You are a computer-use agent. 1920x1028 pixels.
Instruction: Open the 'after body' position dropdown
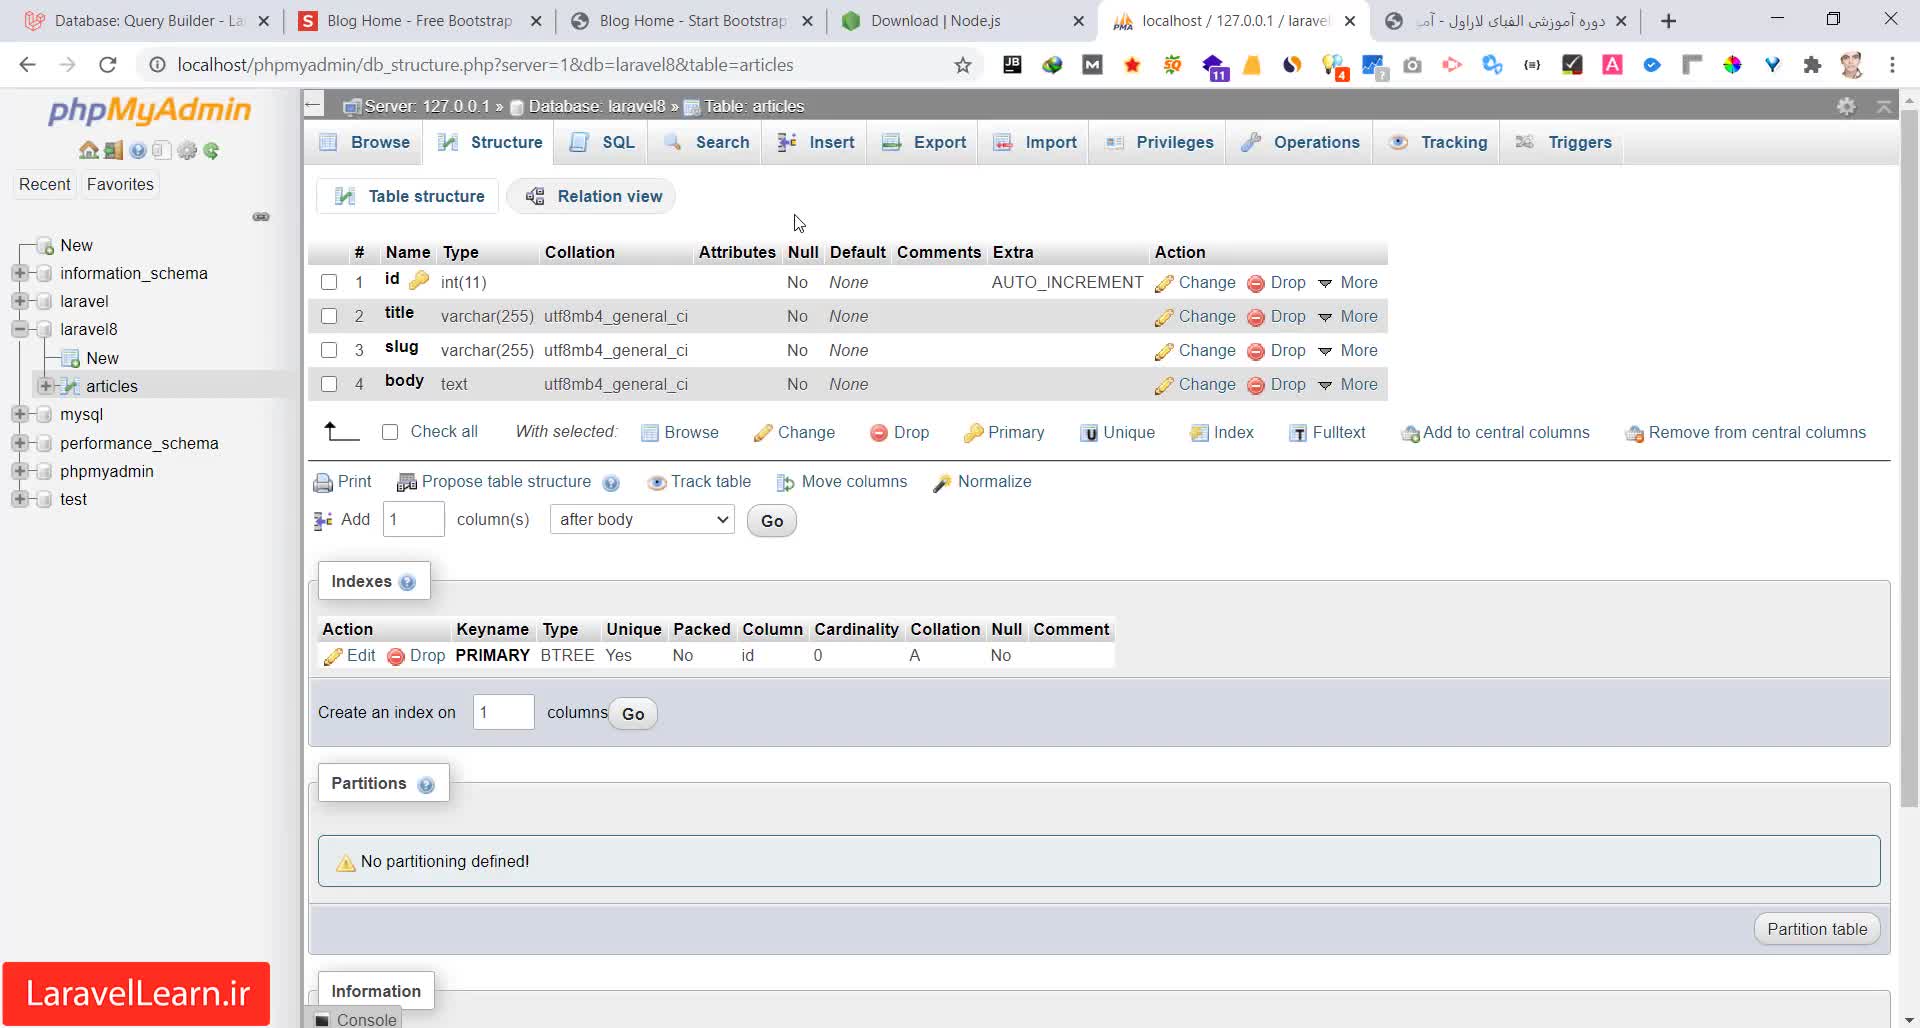pos(642,520)
